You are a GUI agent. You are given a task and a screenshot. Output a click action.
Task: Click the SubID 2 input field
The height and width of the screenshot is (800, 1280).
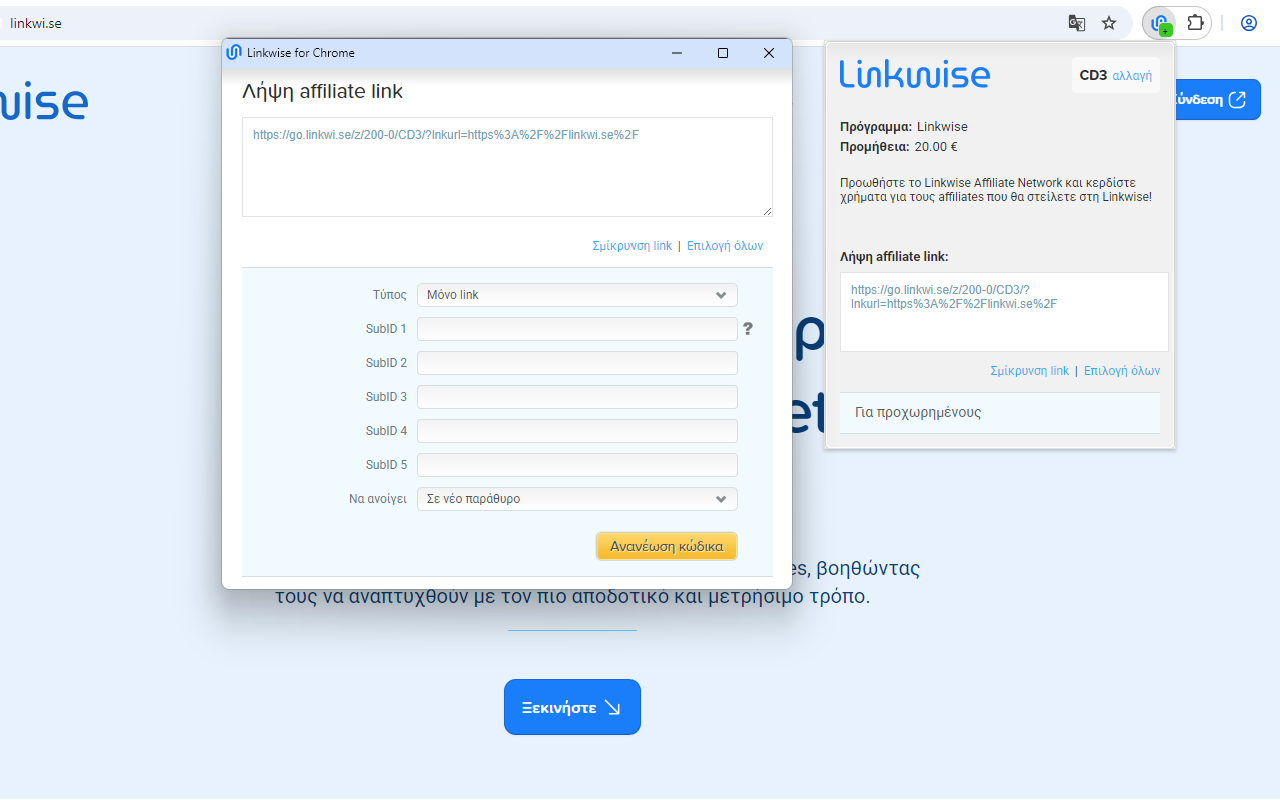coord(577,363)
